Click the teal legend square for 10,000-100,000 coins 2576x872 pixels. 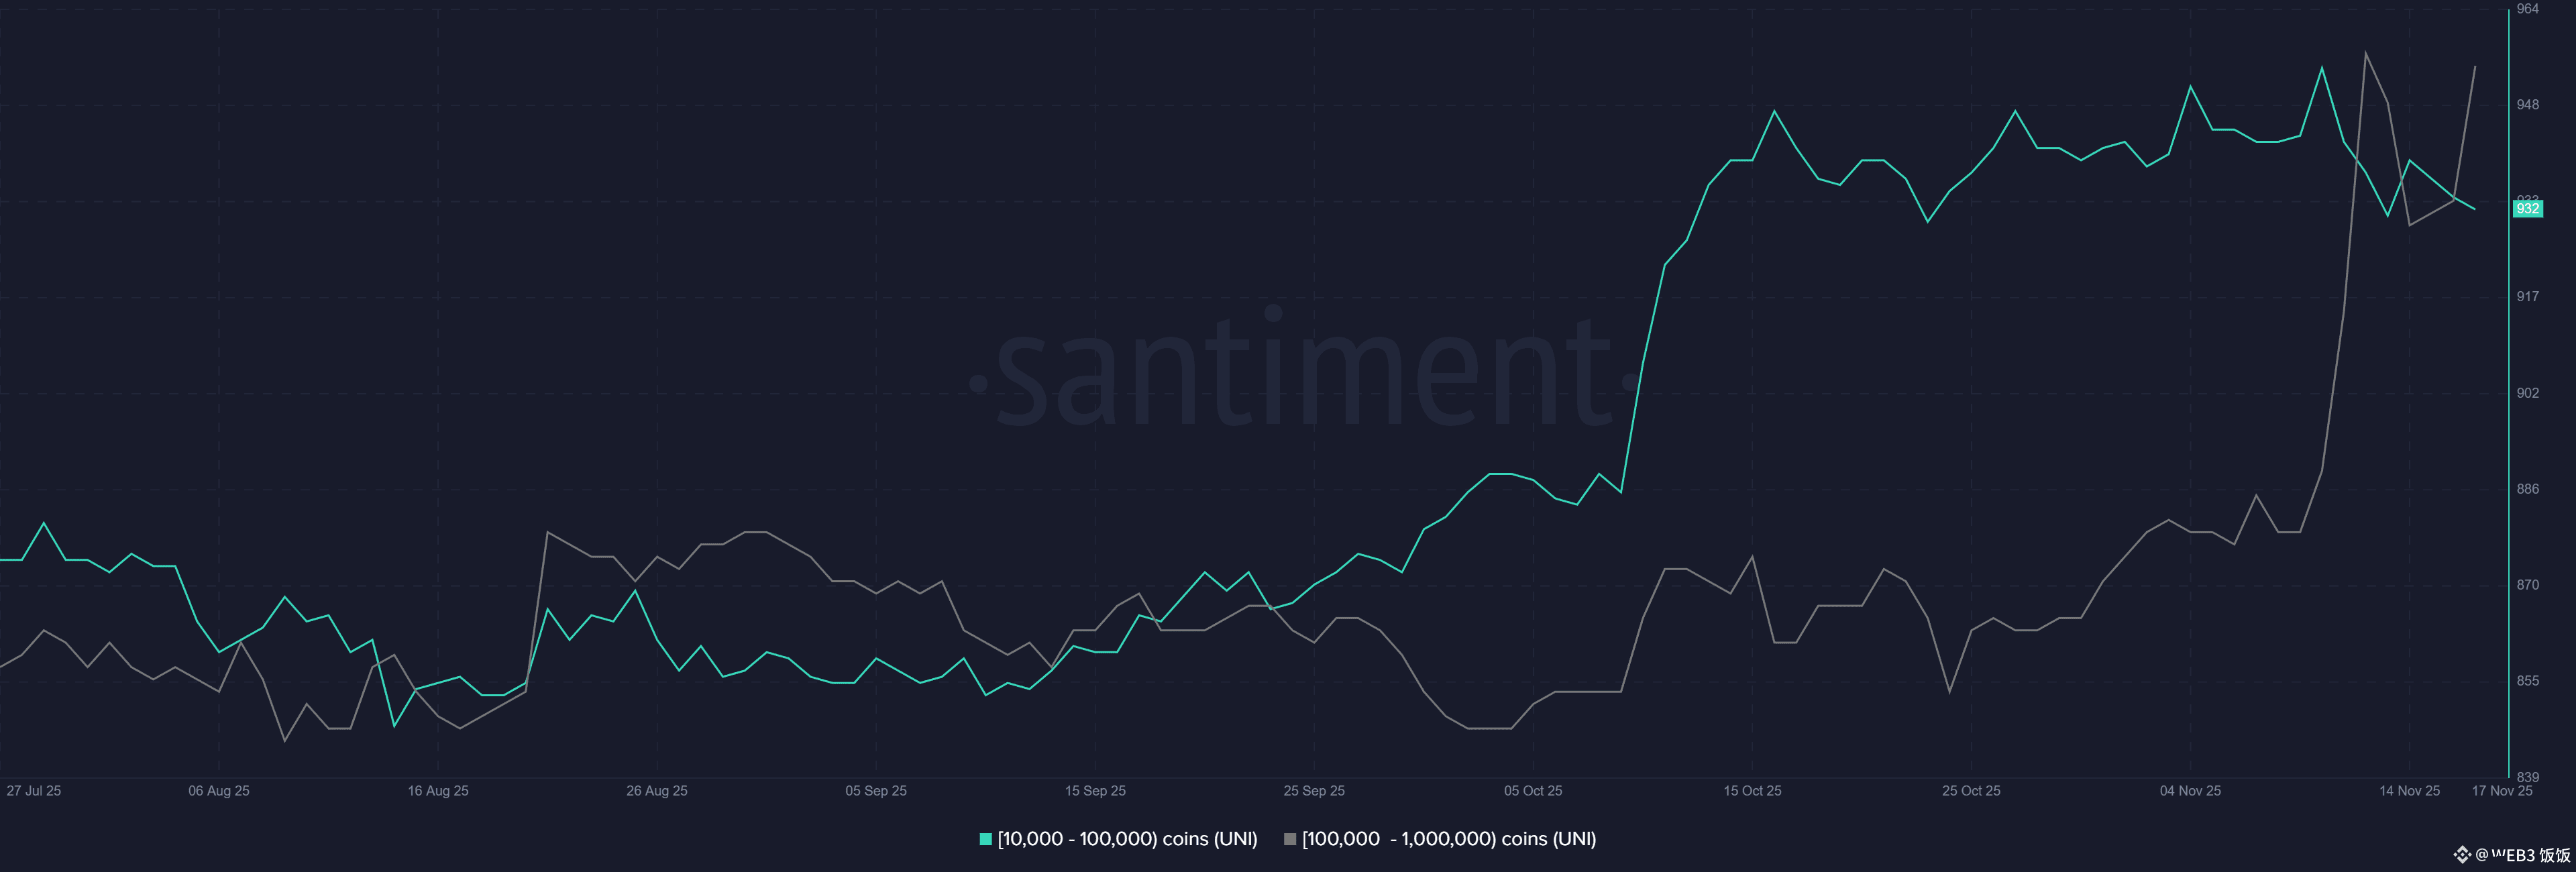tap(985, 839)
